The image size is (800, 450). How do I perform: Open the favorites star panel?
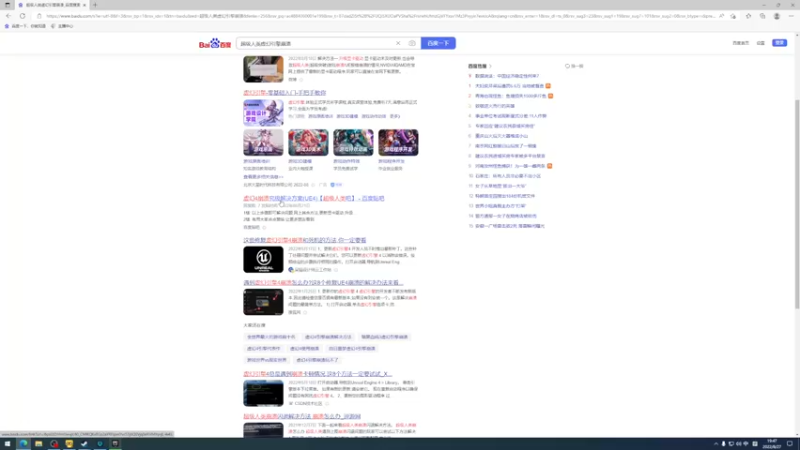point(748,16)
